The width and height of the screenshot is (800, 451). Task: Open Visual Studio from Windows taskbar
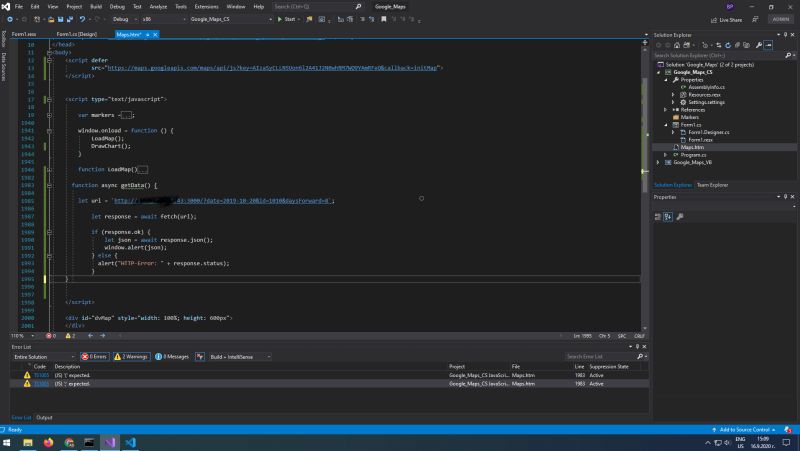[x=110, y=442]
